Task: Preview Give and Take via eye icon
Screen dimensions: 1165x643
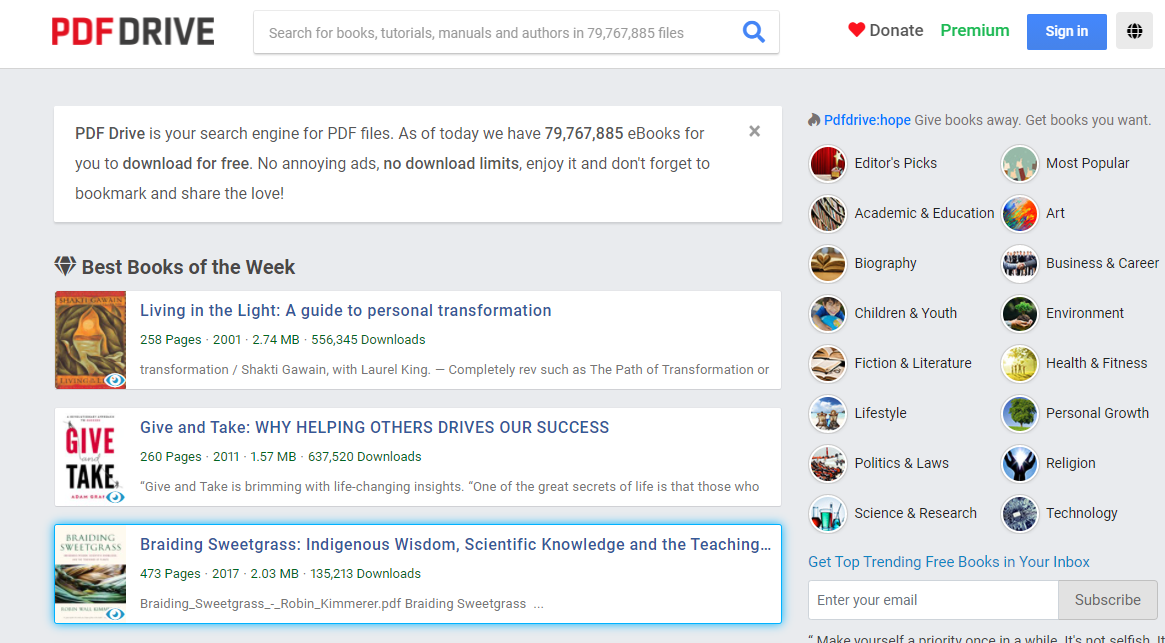Action: click(x=115, y=497)
